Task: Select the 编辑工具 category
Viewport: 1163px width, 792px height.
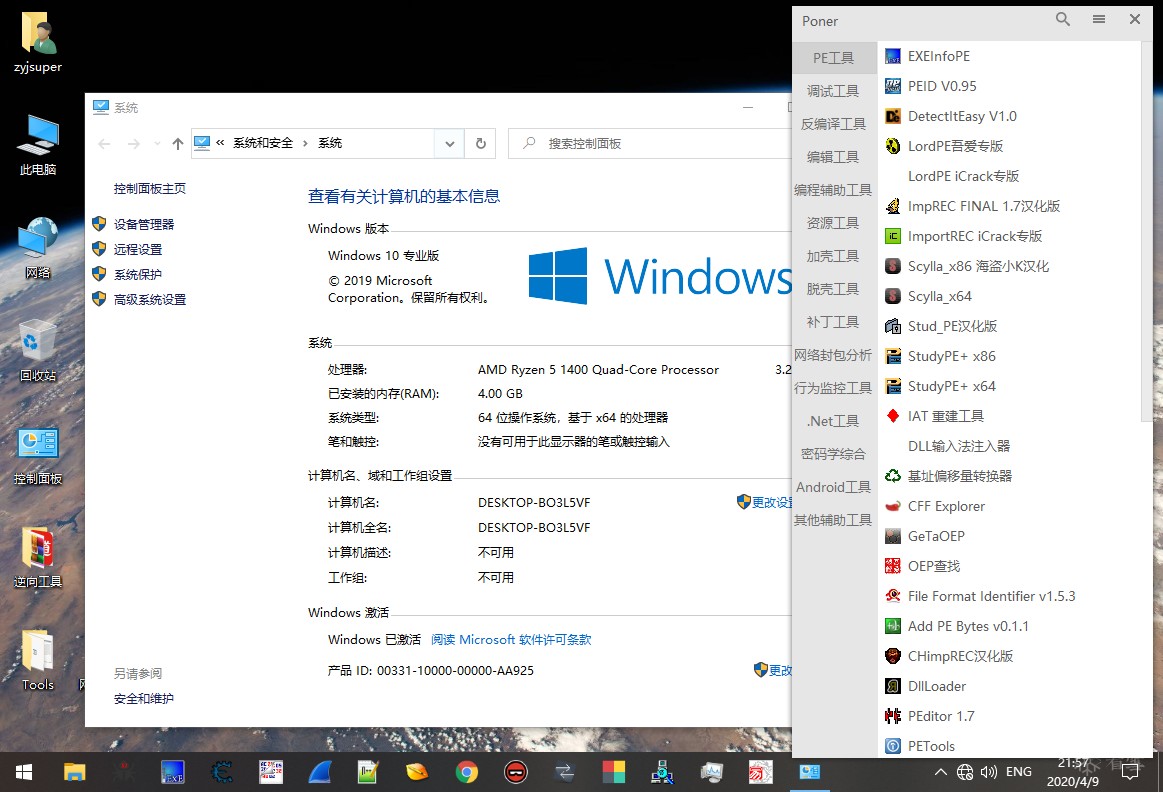Action: click(x=834, y=157)
